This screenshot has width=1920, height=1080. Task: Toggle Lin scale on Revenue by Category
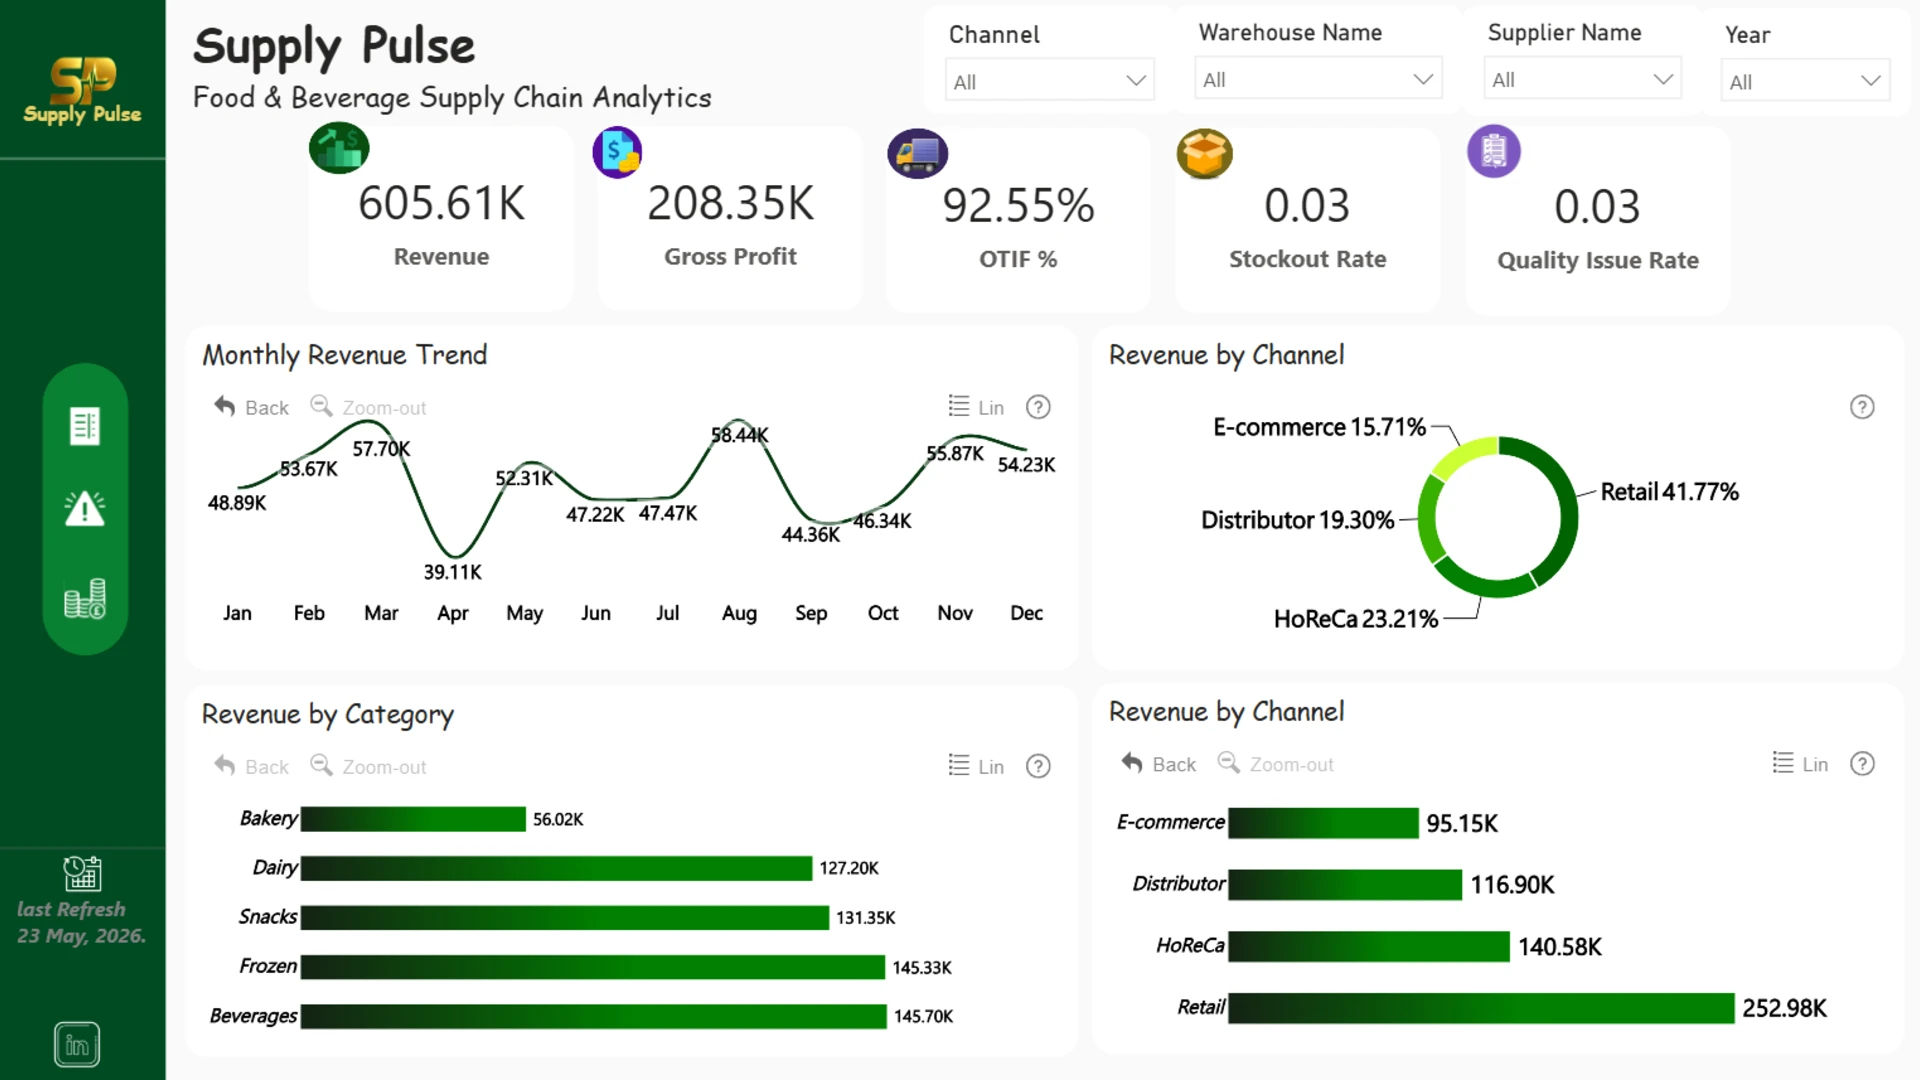976,766
